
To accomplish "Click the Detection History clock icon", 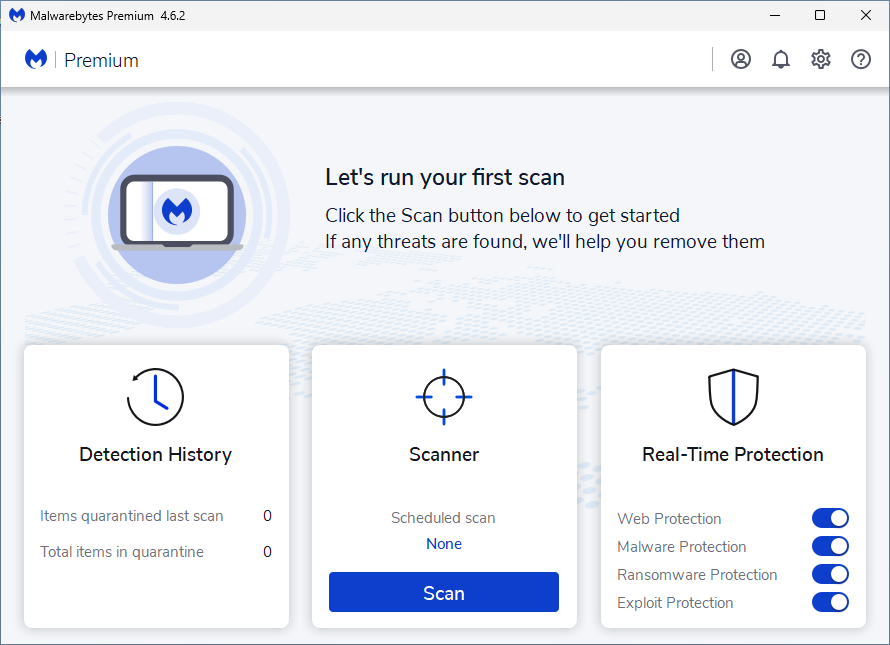I will click(155, 397).
